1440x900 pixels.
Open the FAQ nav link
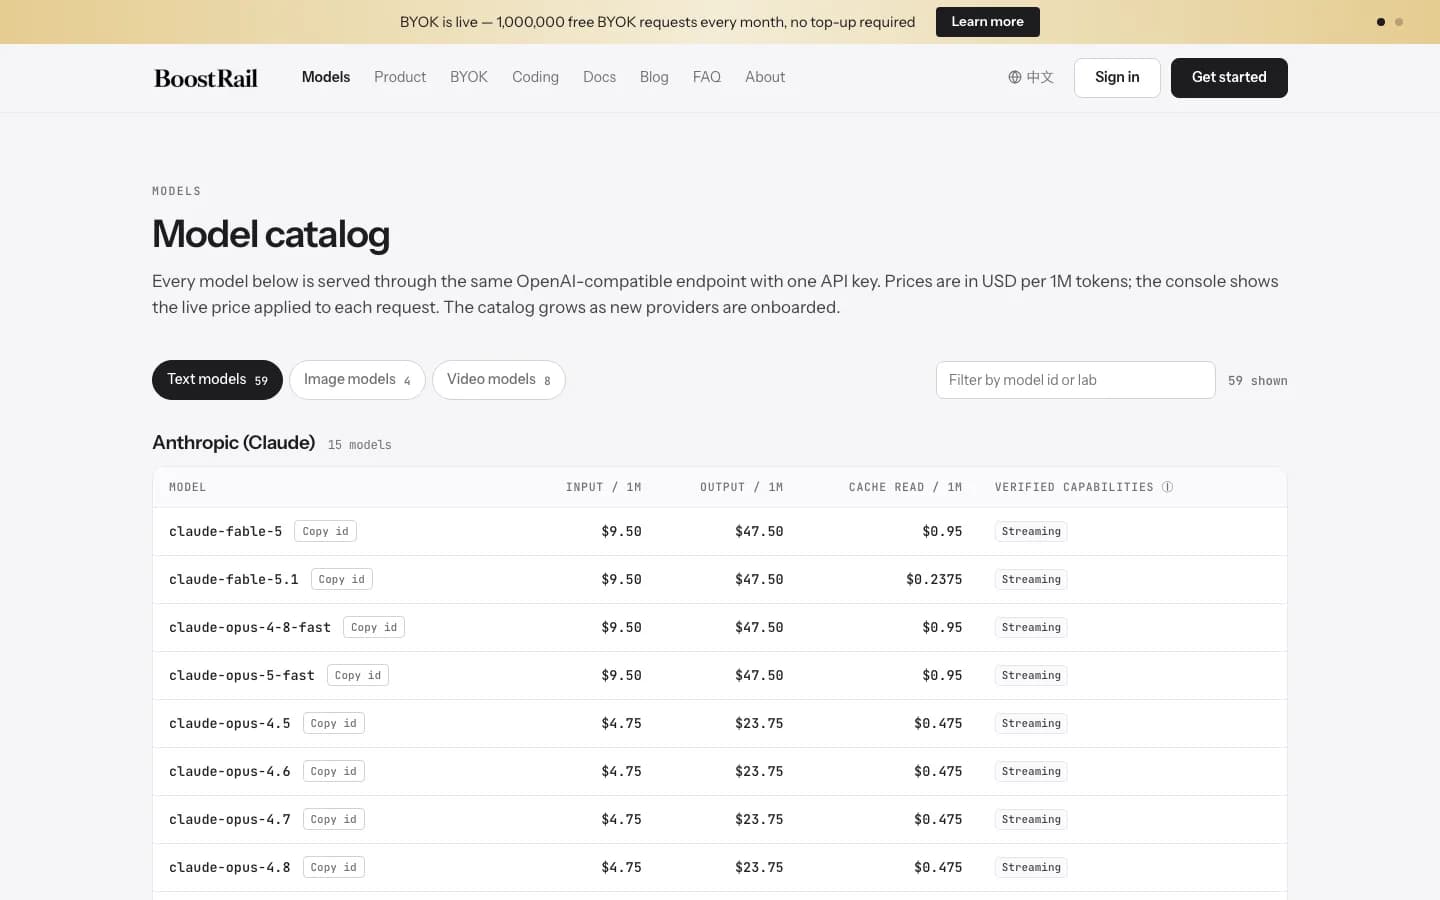tap(707, 77)
